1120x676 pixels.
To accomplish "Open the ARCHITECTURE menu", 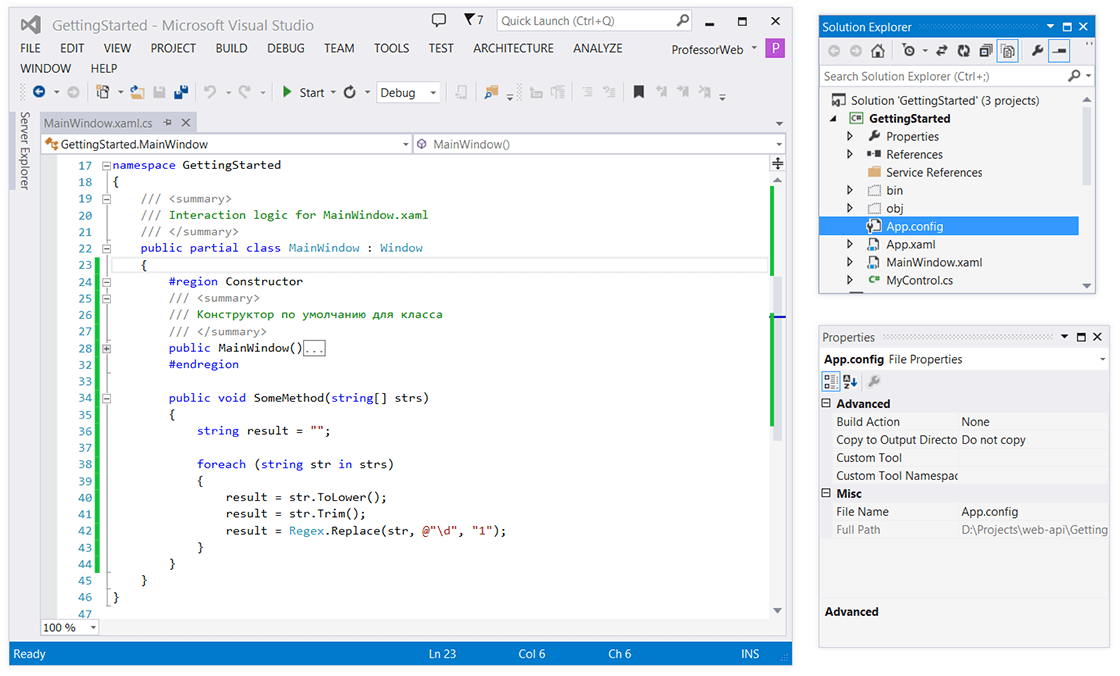I will tap(513, 48).
